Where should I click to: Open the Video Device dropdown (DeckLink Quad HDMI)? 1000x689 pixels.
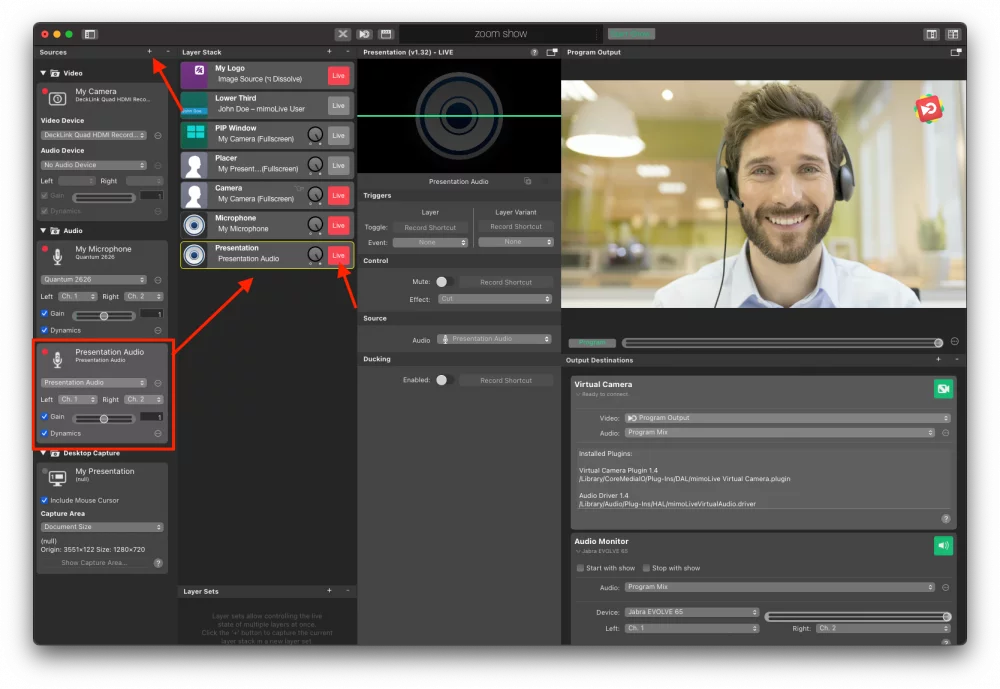pos(94,135)
